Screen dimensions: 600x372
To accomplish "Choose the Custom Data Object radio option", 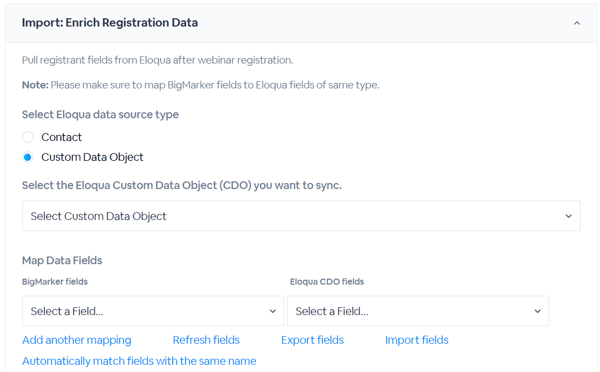I will pyautogui.click(x=28, y=157).
